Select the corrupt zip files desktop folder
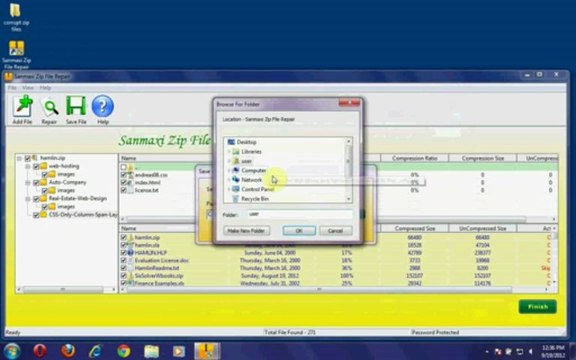576x360 pixels. tap(15, 17)
